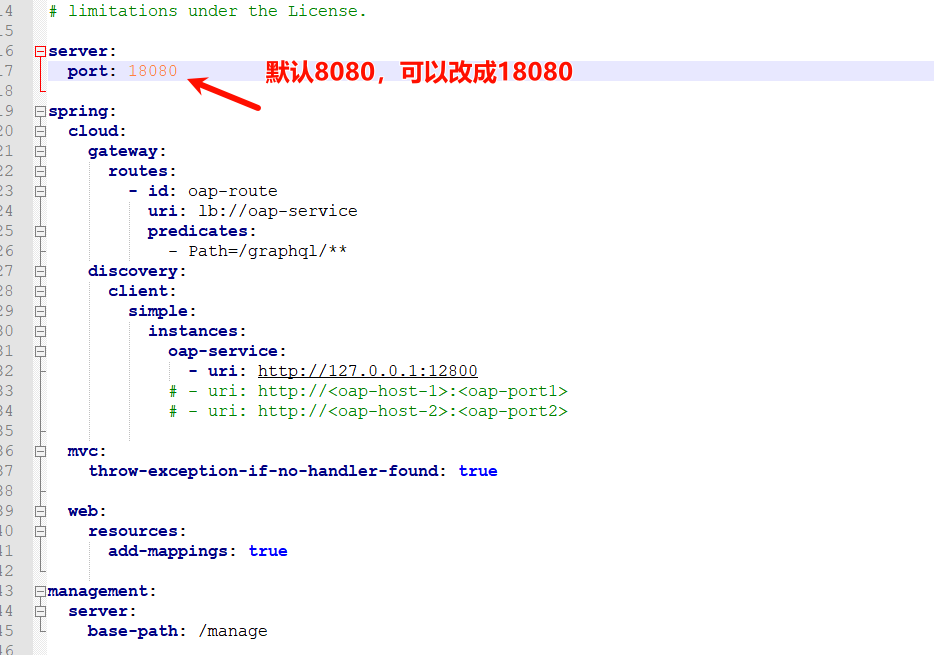Collapse the top-level server block fold marker
The height and width of the screenshot is (655, 934).
(x=40, y=51)
